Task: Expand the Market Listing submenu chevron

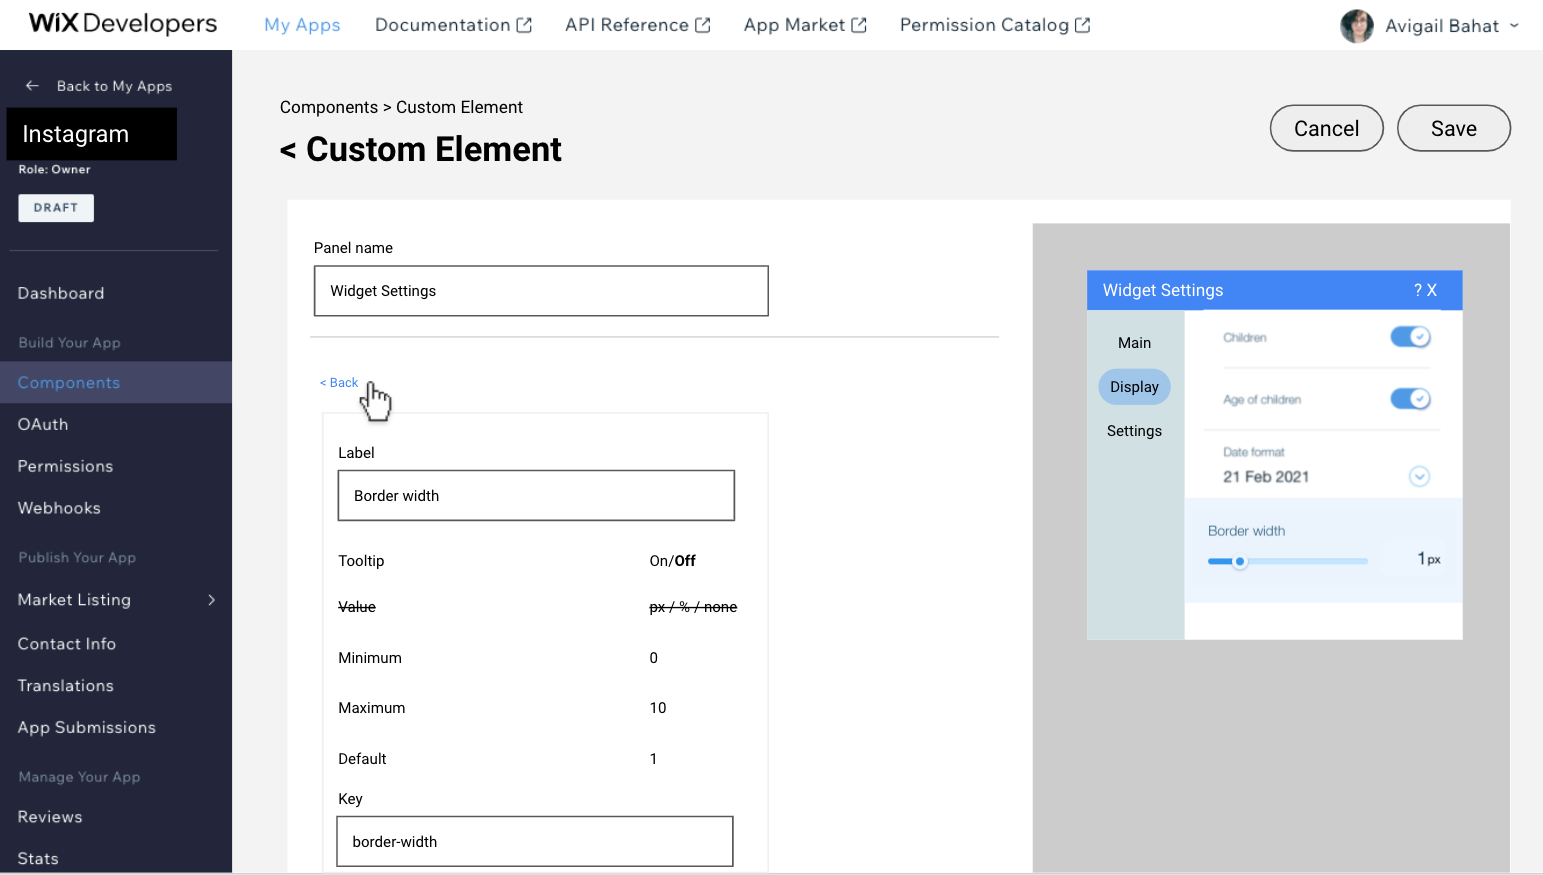Action: (x=211, y=600)
